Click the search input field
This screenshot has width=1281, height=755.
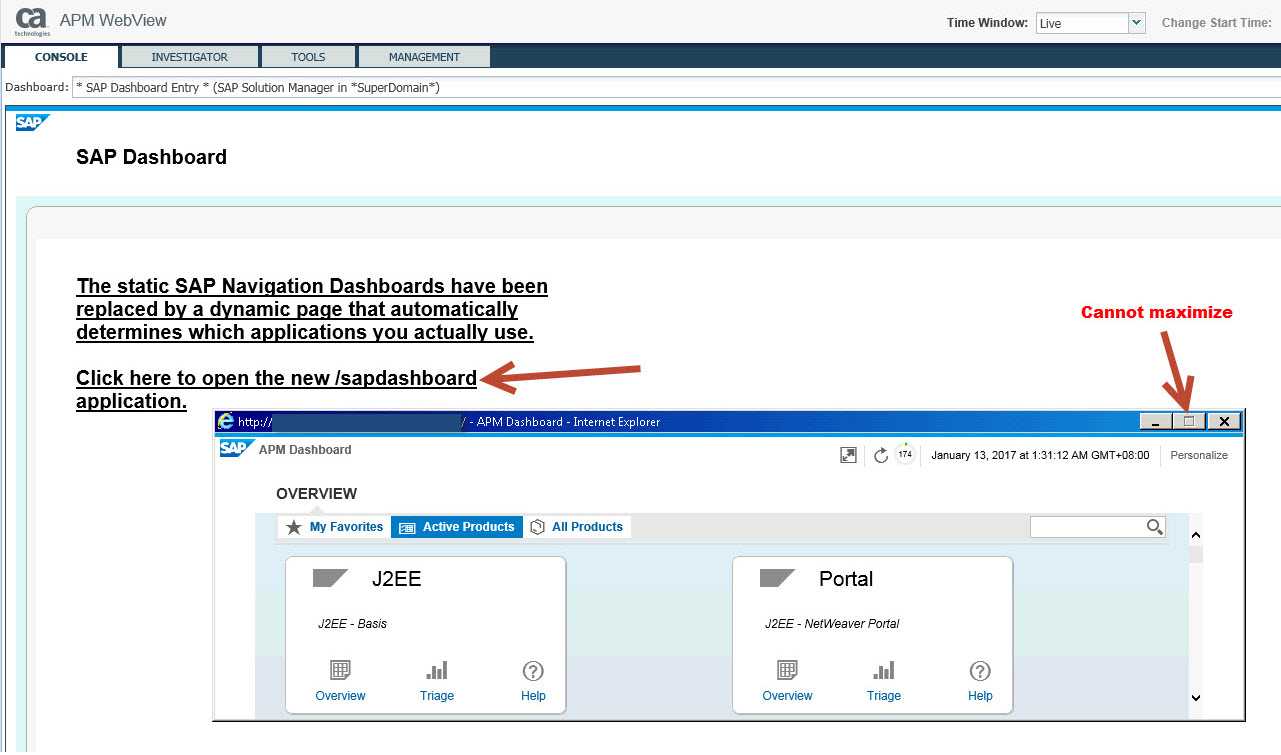pos(1088,527)
